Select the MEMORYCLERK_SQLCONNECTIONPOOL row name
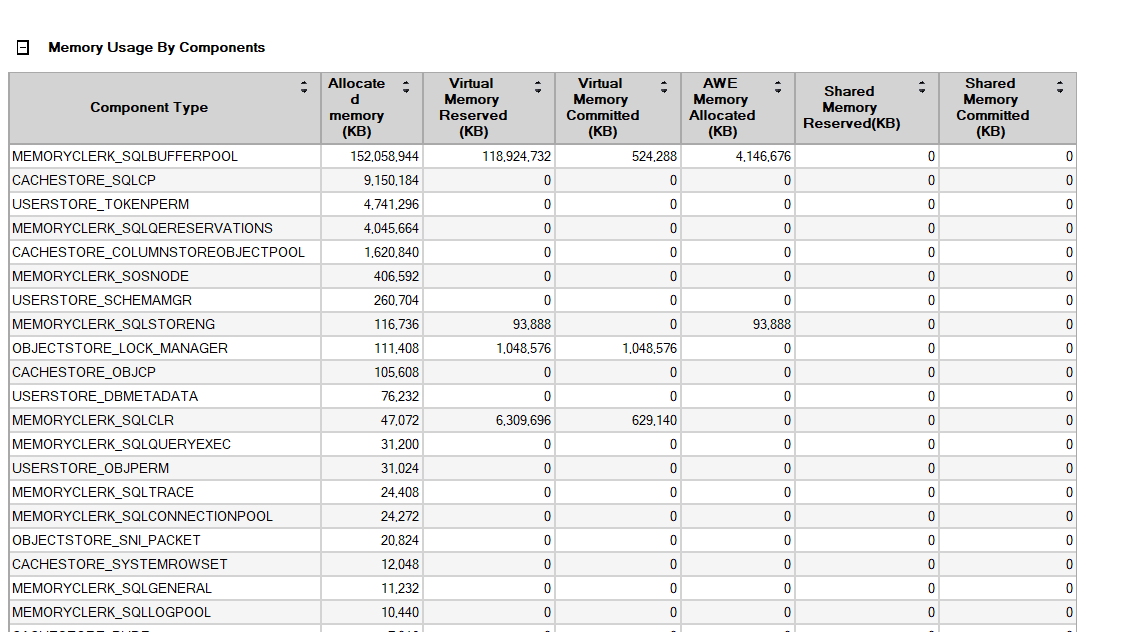1121x632 pixels. pos(142,516)
